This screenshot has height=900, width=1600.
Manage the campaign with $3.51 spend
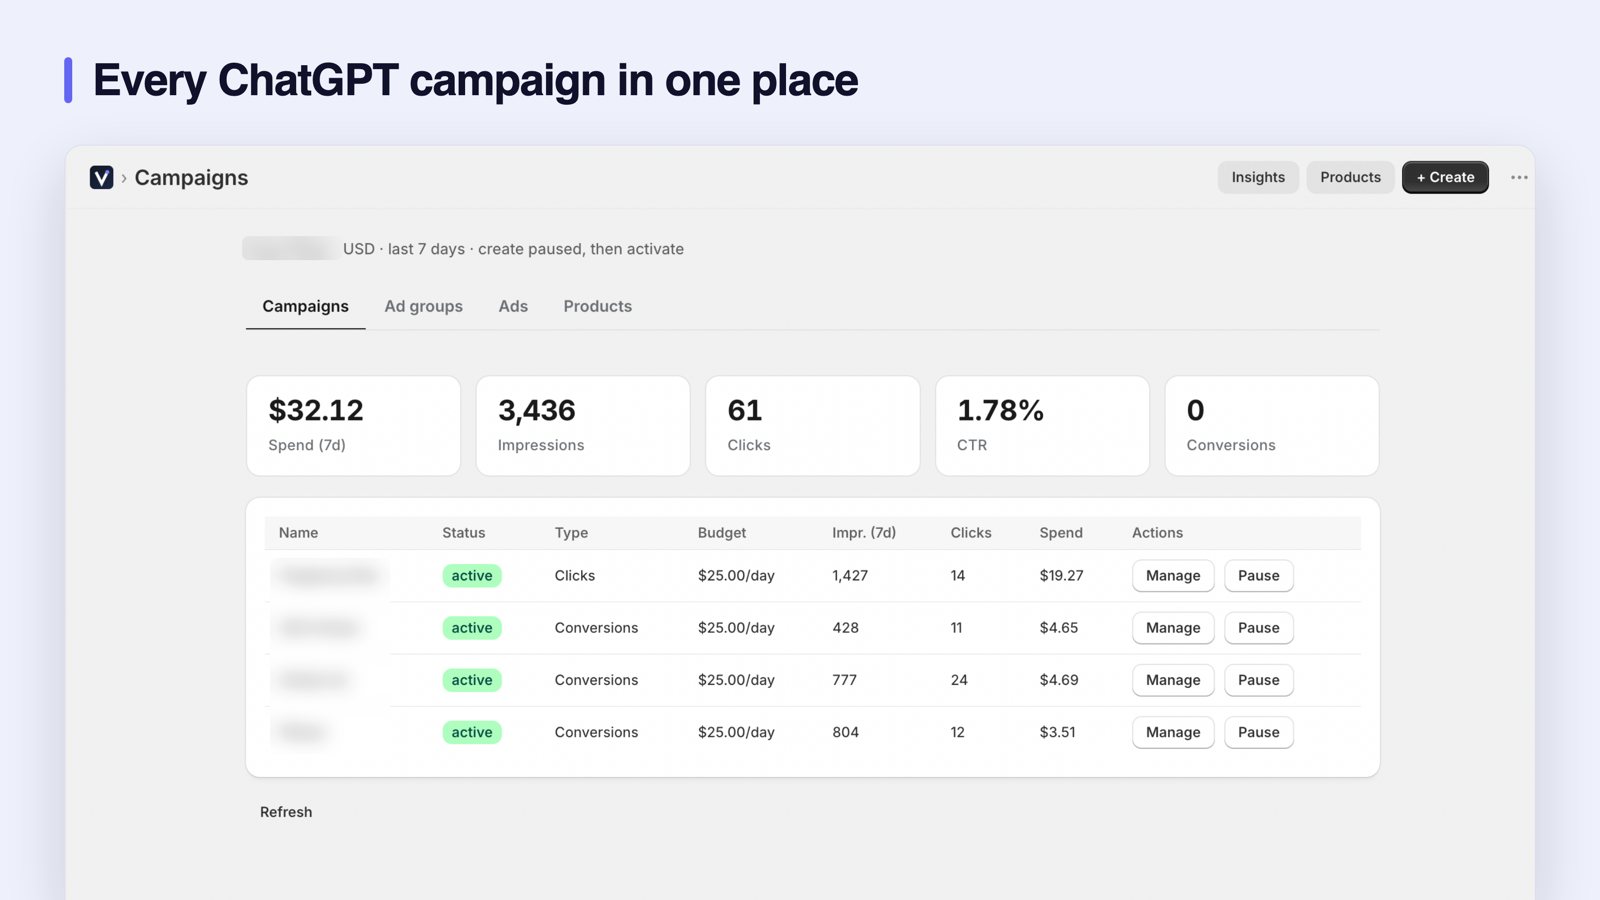pos(1173,732)
